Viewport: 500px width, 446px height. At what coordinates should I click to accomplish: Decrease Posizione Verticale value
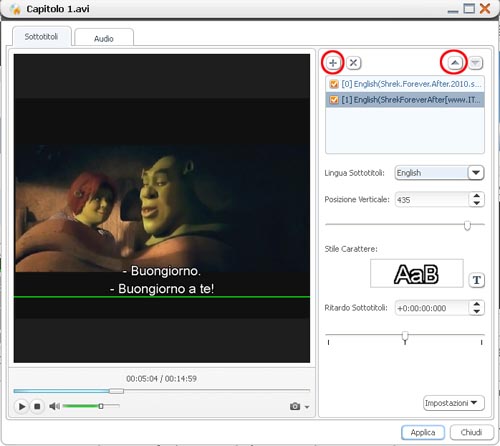(477, 203)
